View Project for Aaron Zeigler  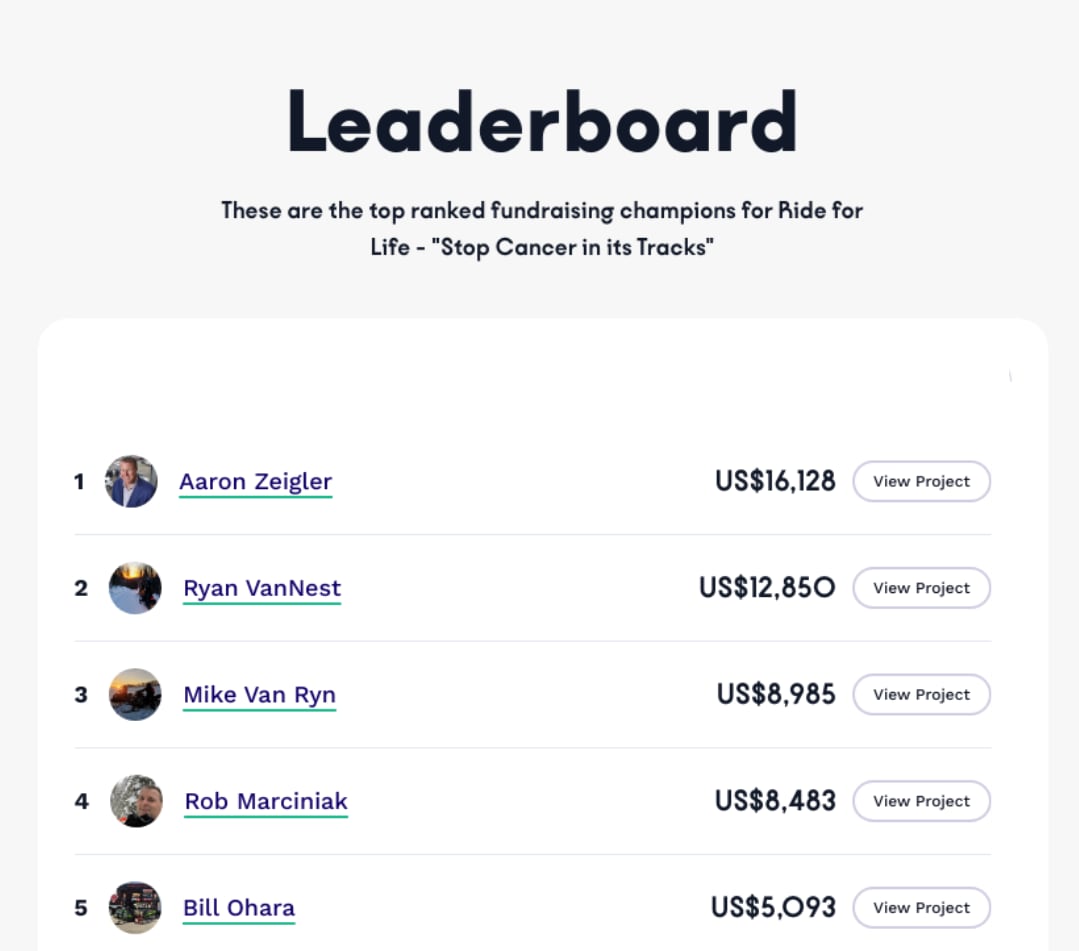[921, 482]
